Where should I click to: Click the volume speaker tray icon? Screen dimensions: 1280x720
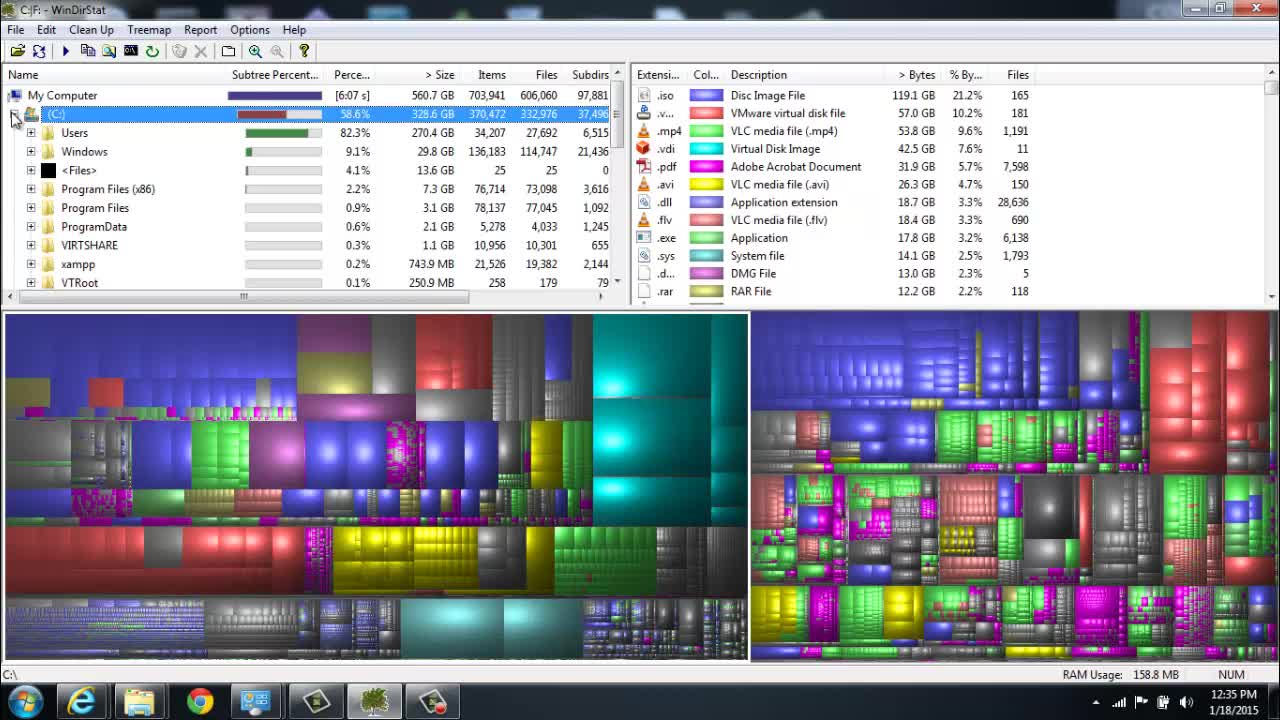click(x=1187, y=702)
